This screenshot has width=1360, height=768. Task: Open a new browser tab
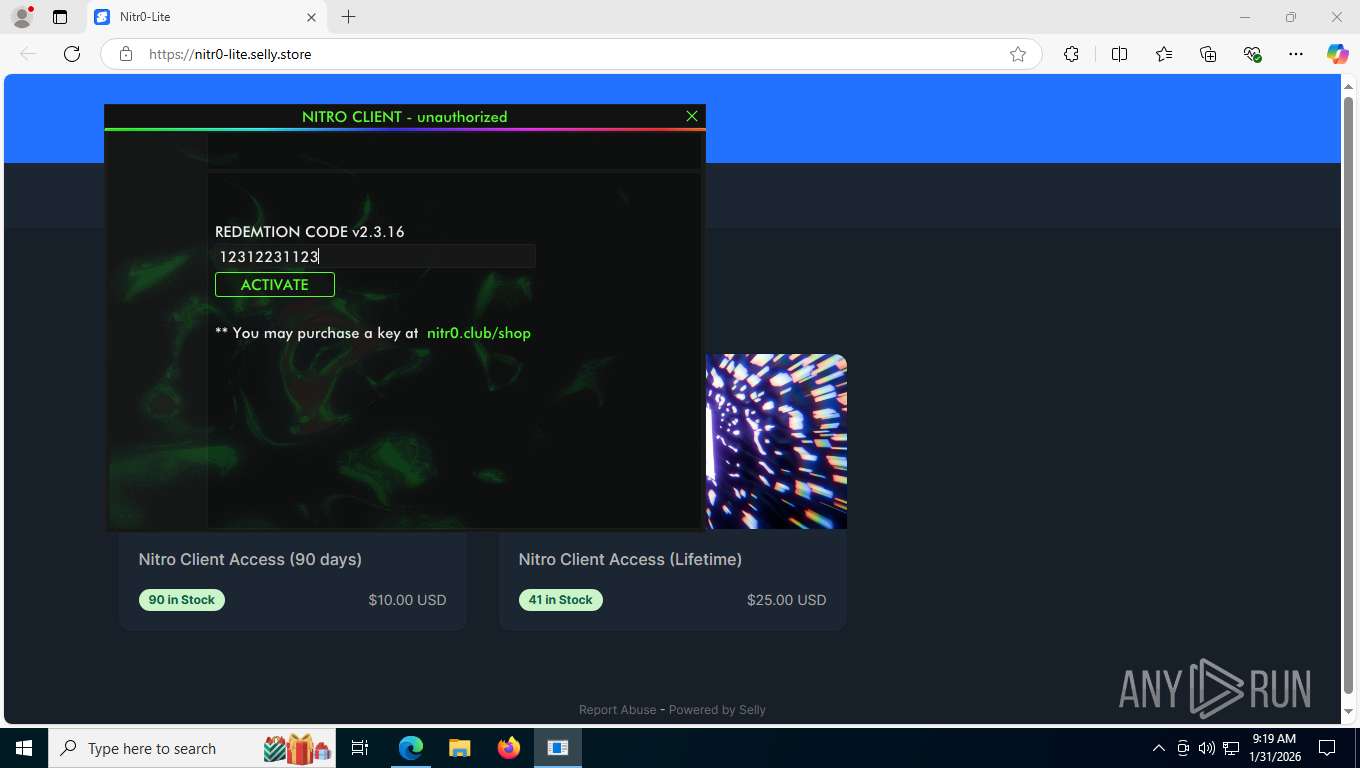[x=348, y=17]
